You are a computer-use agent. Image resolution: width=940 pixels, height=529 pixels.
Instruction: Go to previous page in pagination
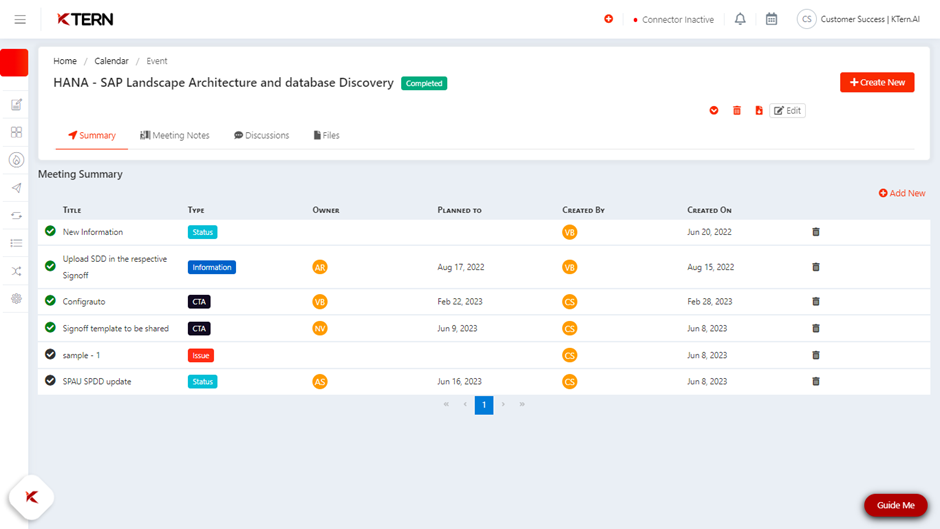[x=465, y=404]
